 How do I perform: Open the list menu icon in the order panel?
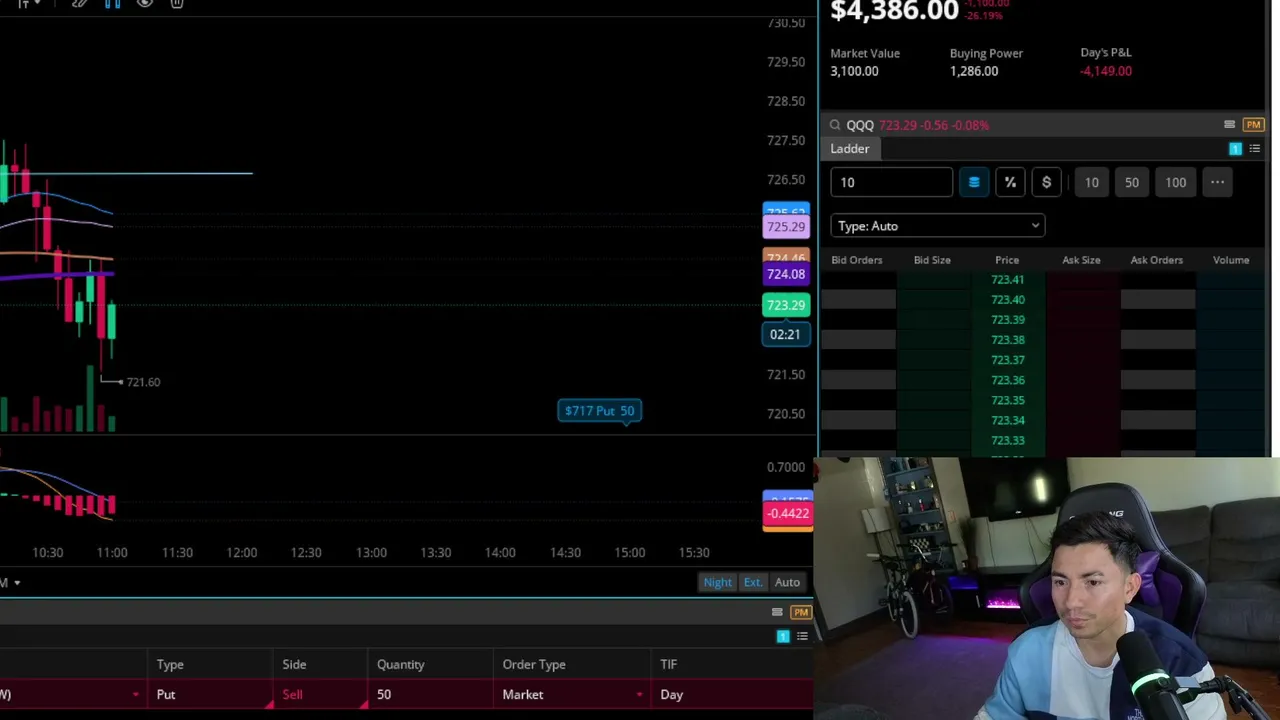[802, 636]
